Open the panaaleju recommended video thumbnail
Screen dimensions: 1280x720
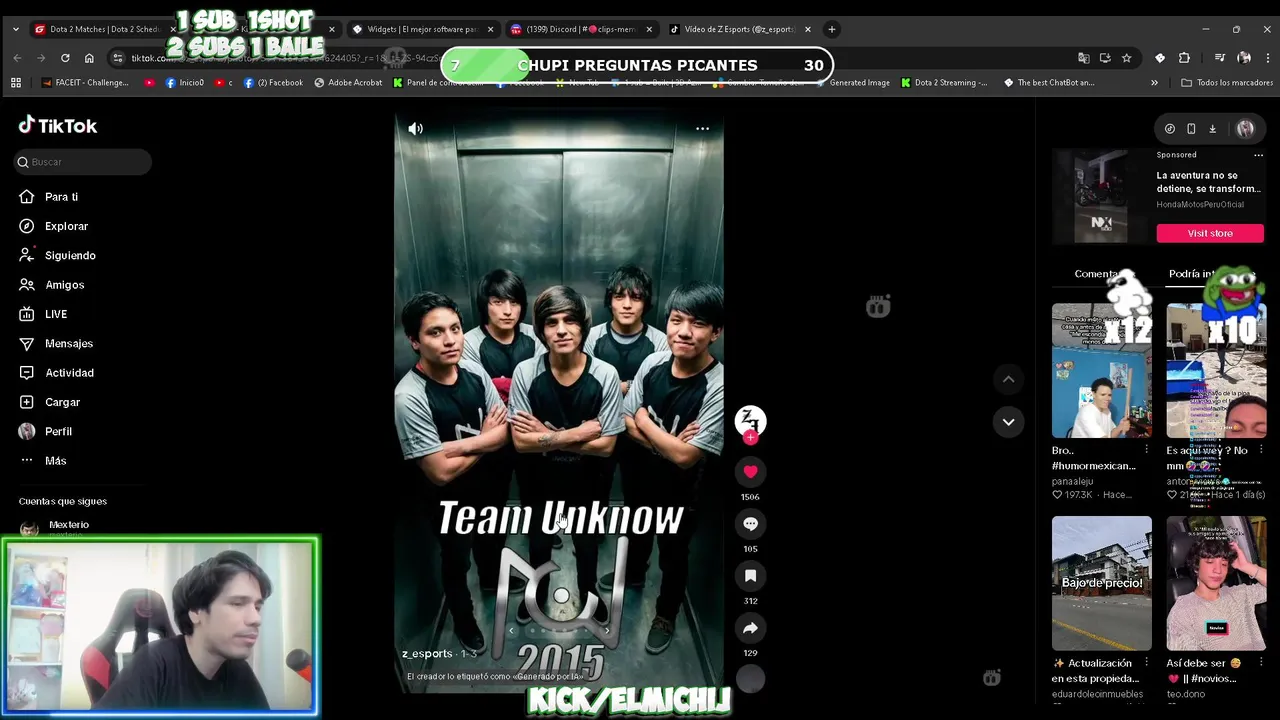[1101, 371]
